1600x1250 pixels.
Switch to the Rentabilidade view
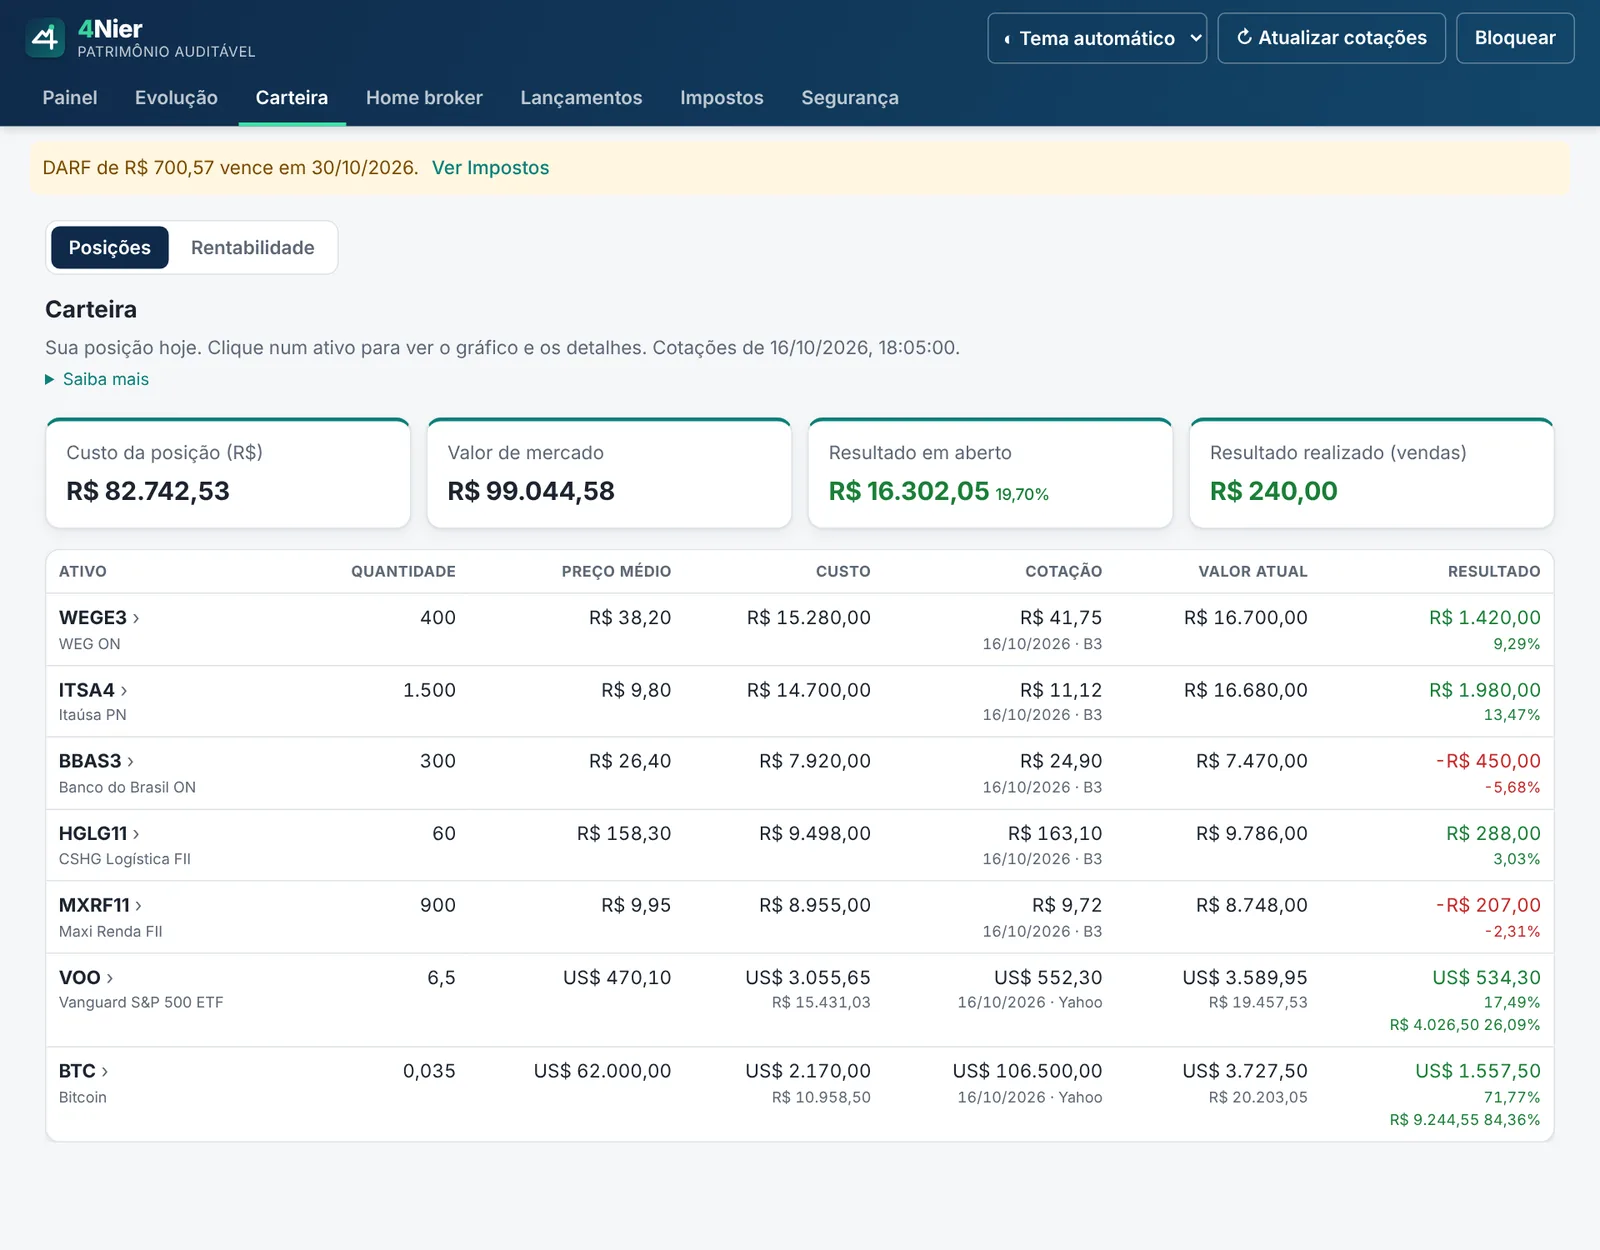click(253, 247)
